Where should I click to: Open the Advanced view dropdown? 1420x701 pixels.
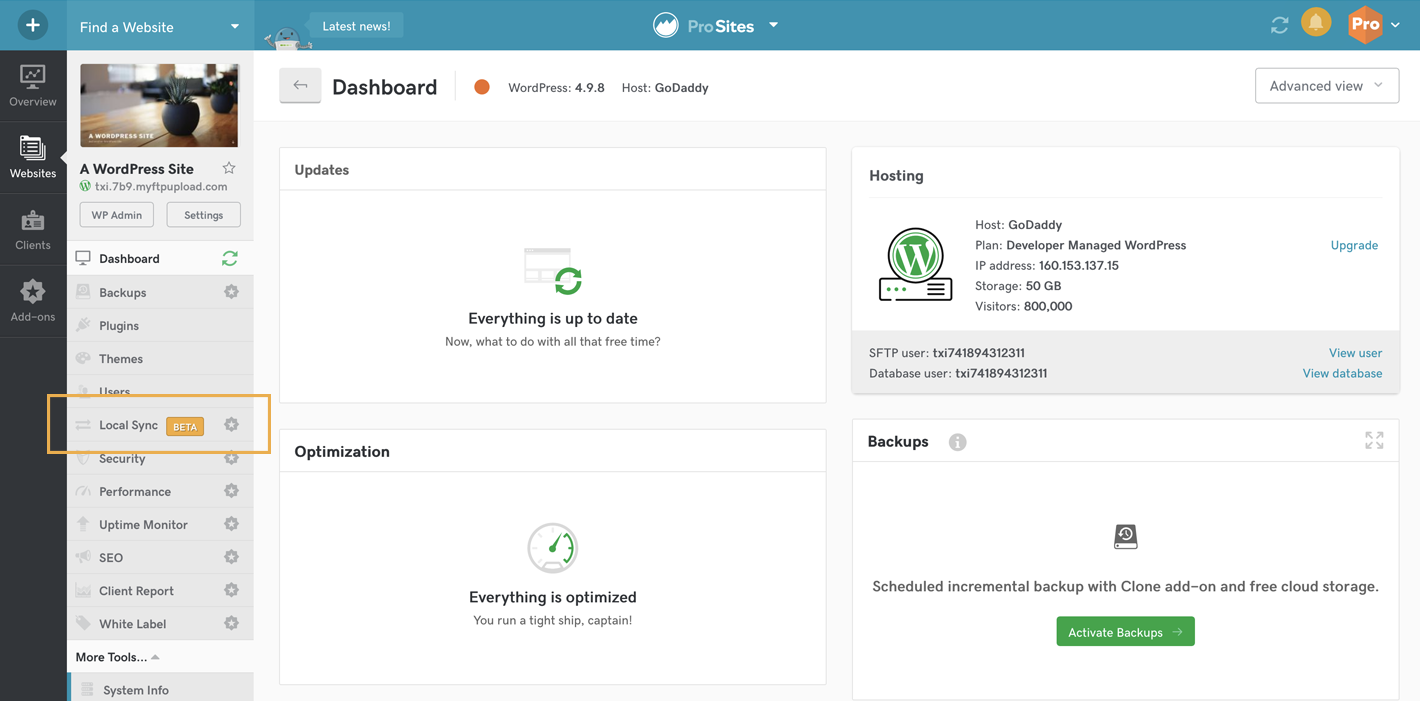click(x=1326, y=86)
